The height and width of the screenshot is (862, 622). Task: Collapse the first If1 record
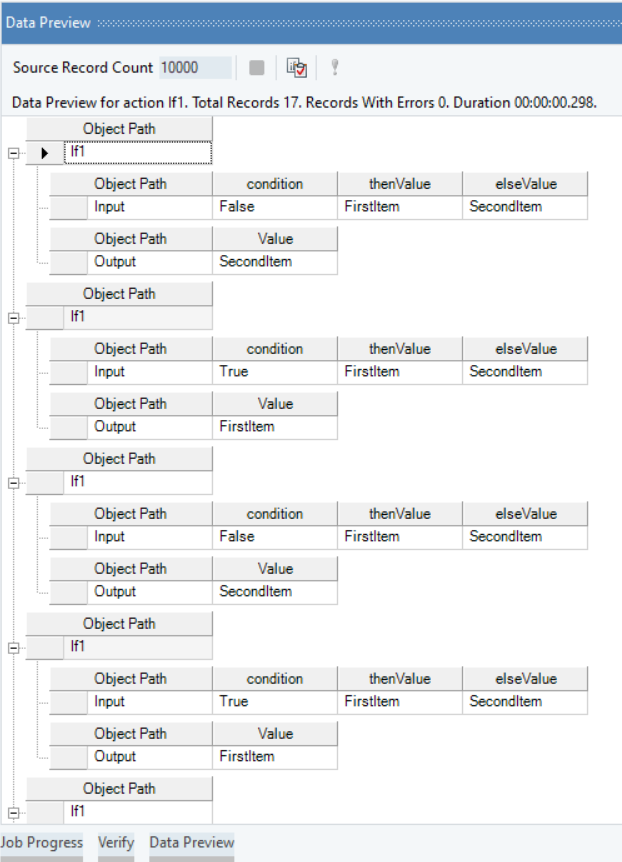pyautogui.click(x=14, y=153)
